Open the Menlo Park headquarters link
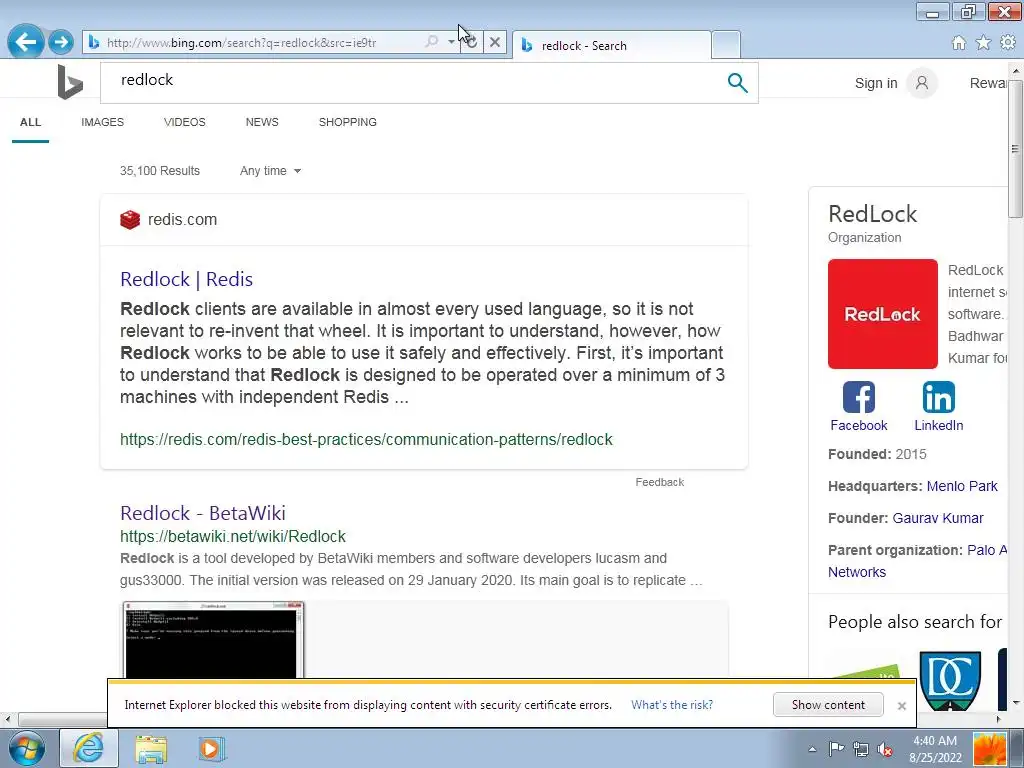 point(962,486)
